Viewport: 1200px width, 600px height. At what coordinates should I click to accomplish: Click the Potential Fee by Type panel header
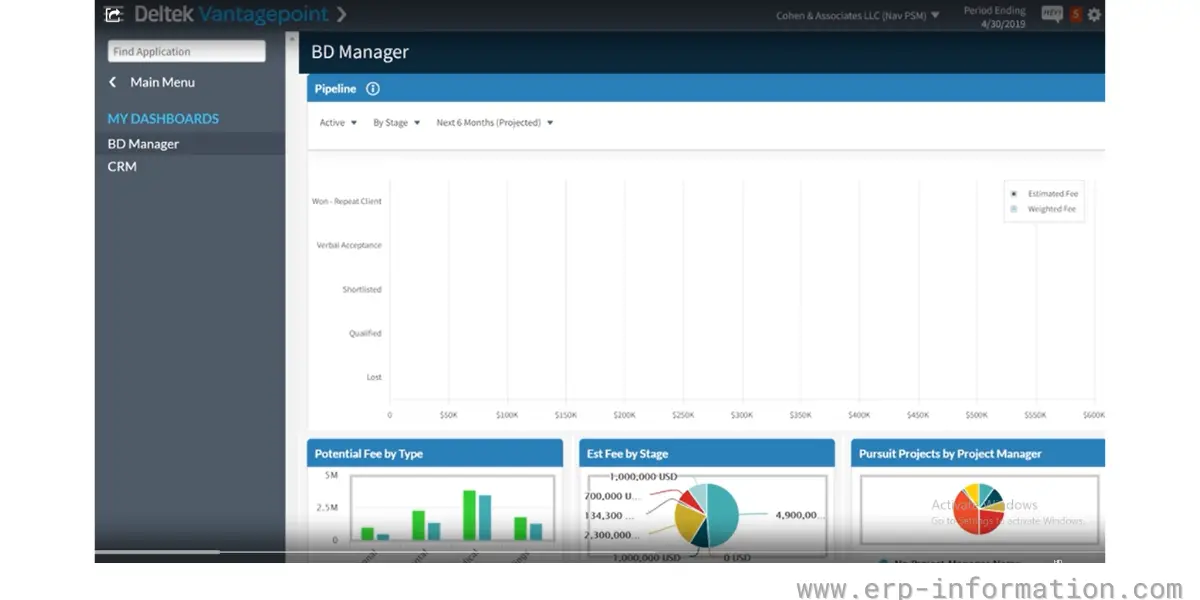coord(435,453)
